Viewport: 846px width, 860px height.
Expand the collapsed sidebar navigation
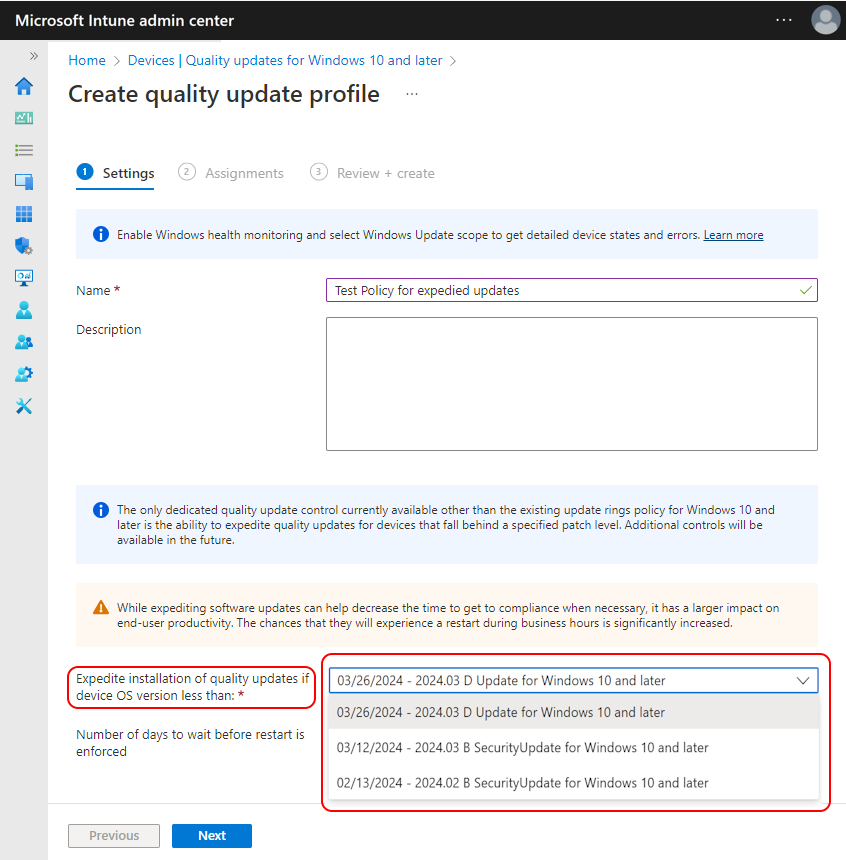tap(33, 56)
